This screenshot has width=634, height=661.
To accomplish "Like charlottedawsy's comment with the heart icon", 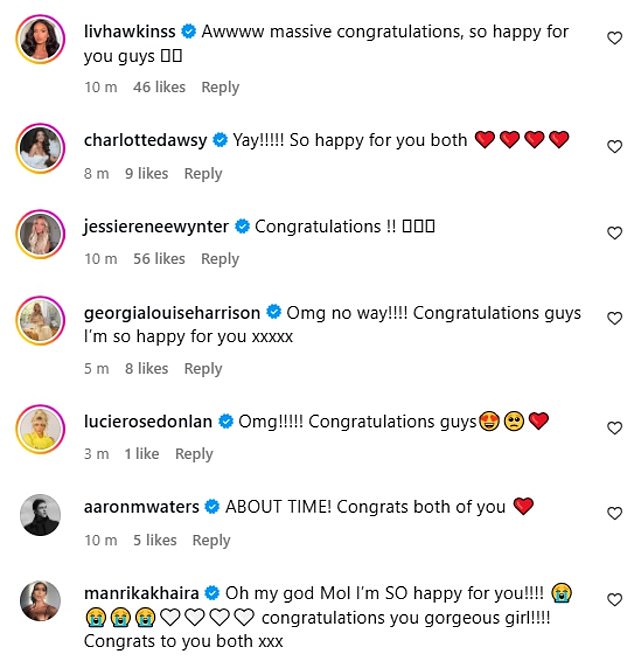I will (x=615, y=146).
